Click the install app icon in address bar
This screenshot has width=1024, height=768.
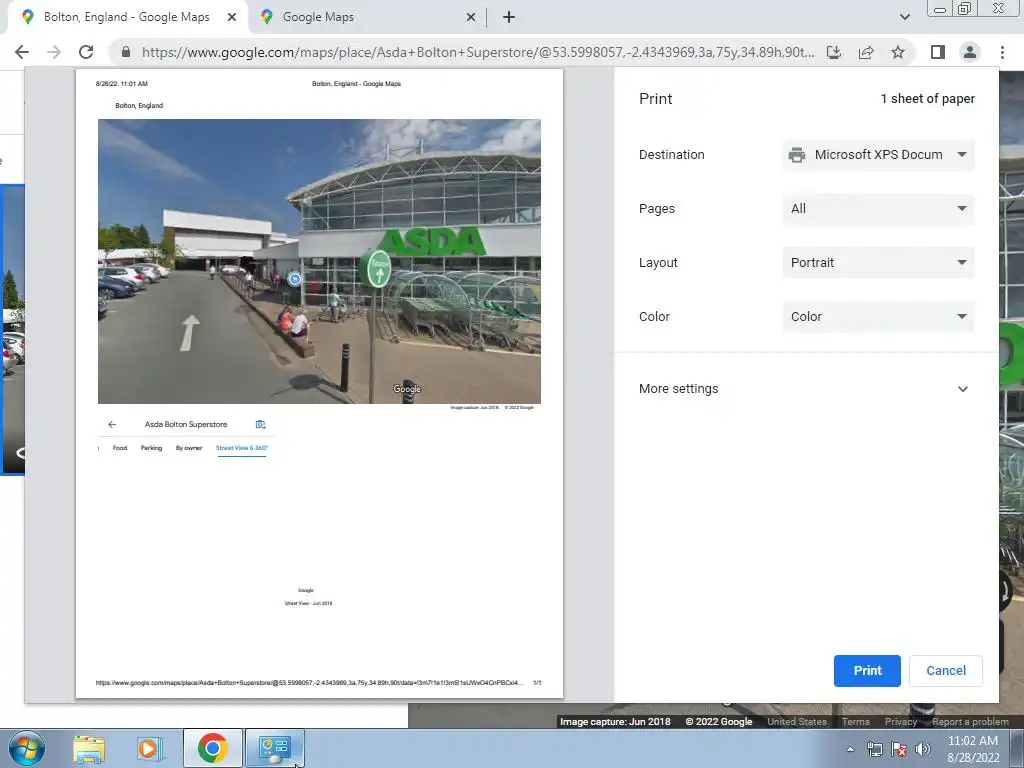(834, 52)
